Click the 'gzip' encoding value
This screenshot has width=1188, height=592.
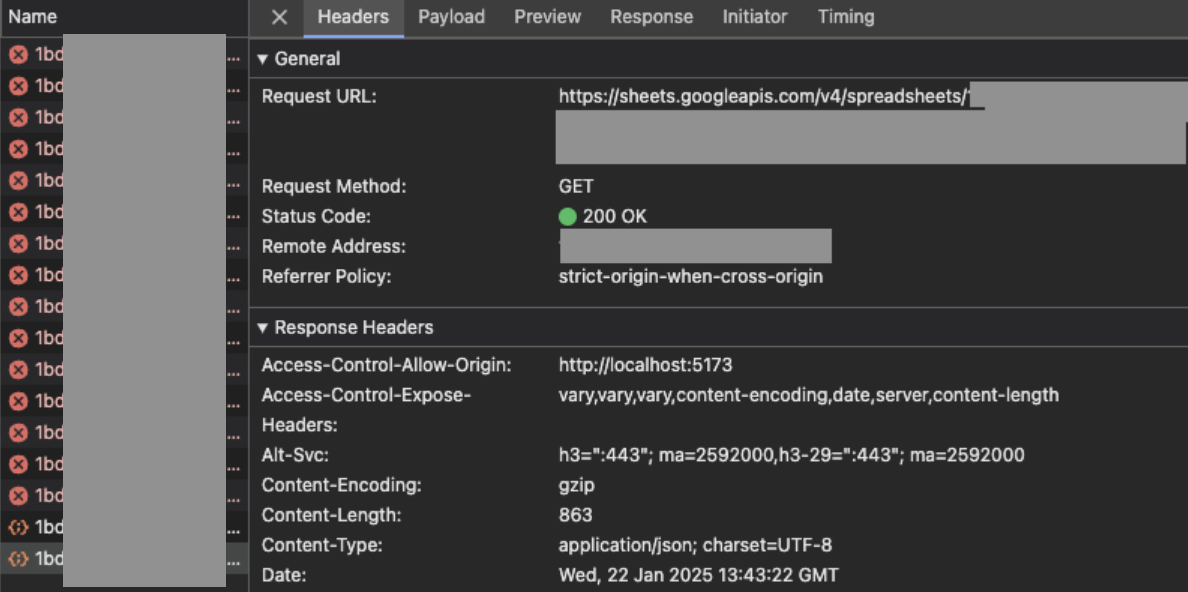(577, 485)
